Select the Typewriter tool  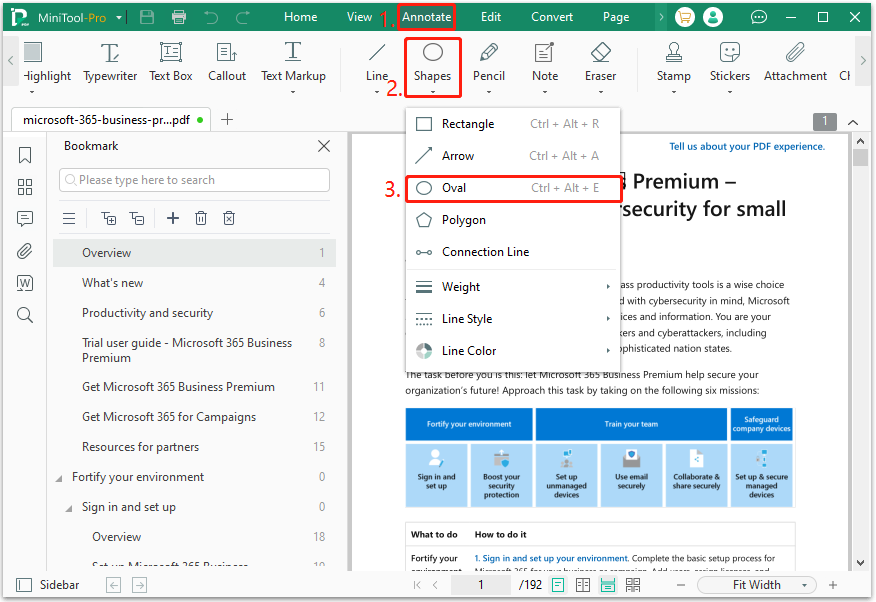tap(110, 64)
